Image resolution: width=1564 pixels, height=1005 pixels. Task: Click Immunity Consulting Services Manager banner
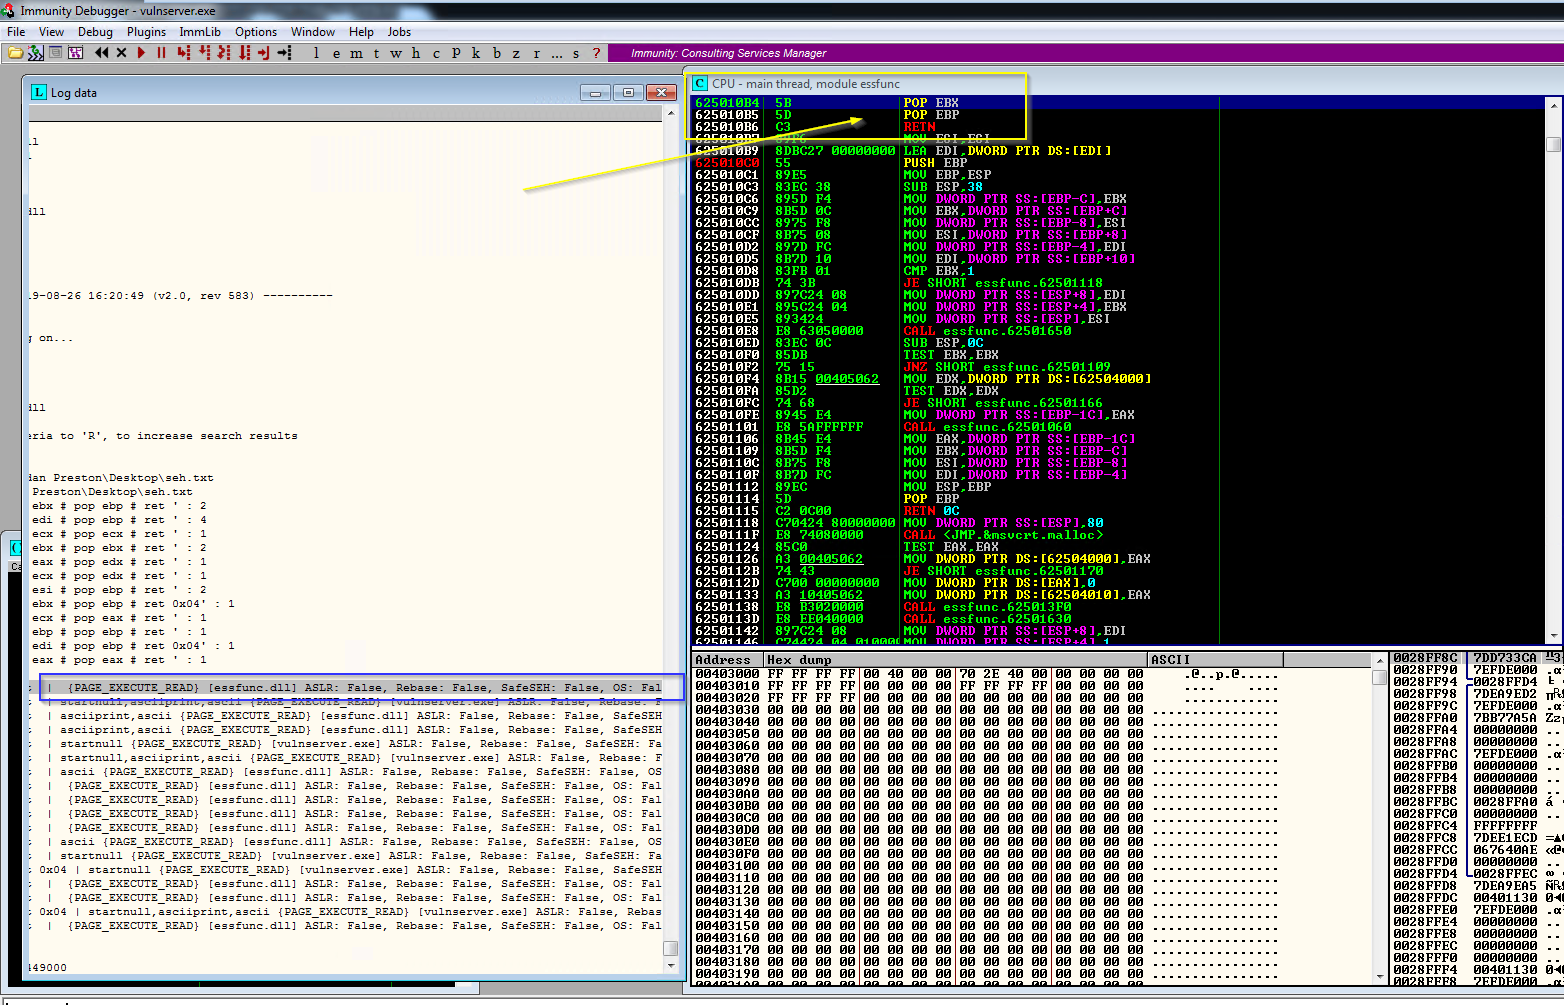[x=728, y=53]
